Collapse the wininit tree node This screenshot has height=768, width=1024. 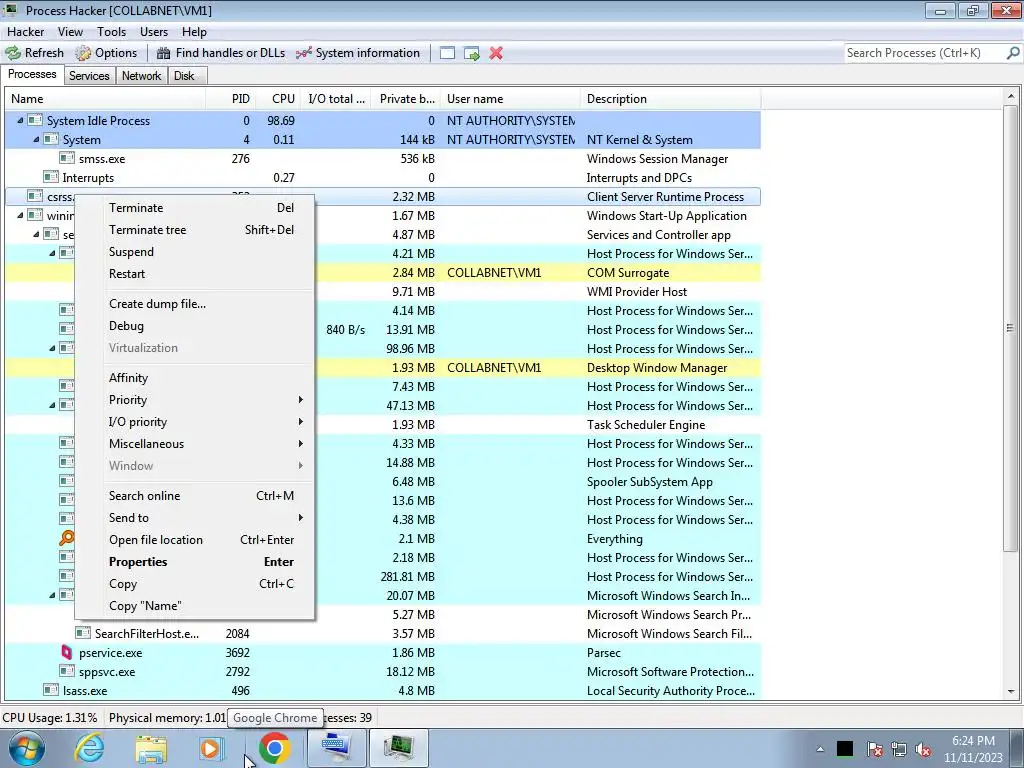pyautogui.click(x=20, y=215)
